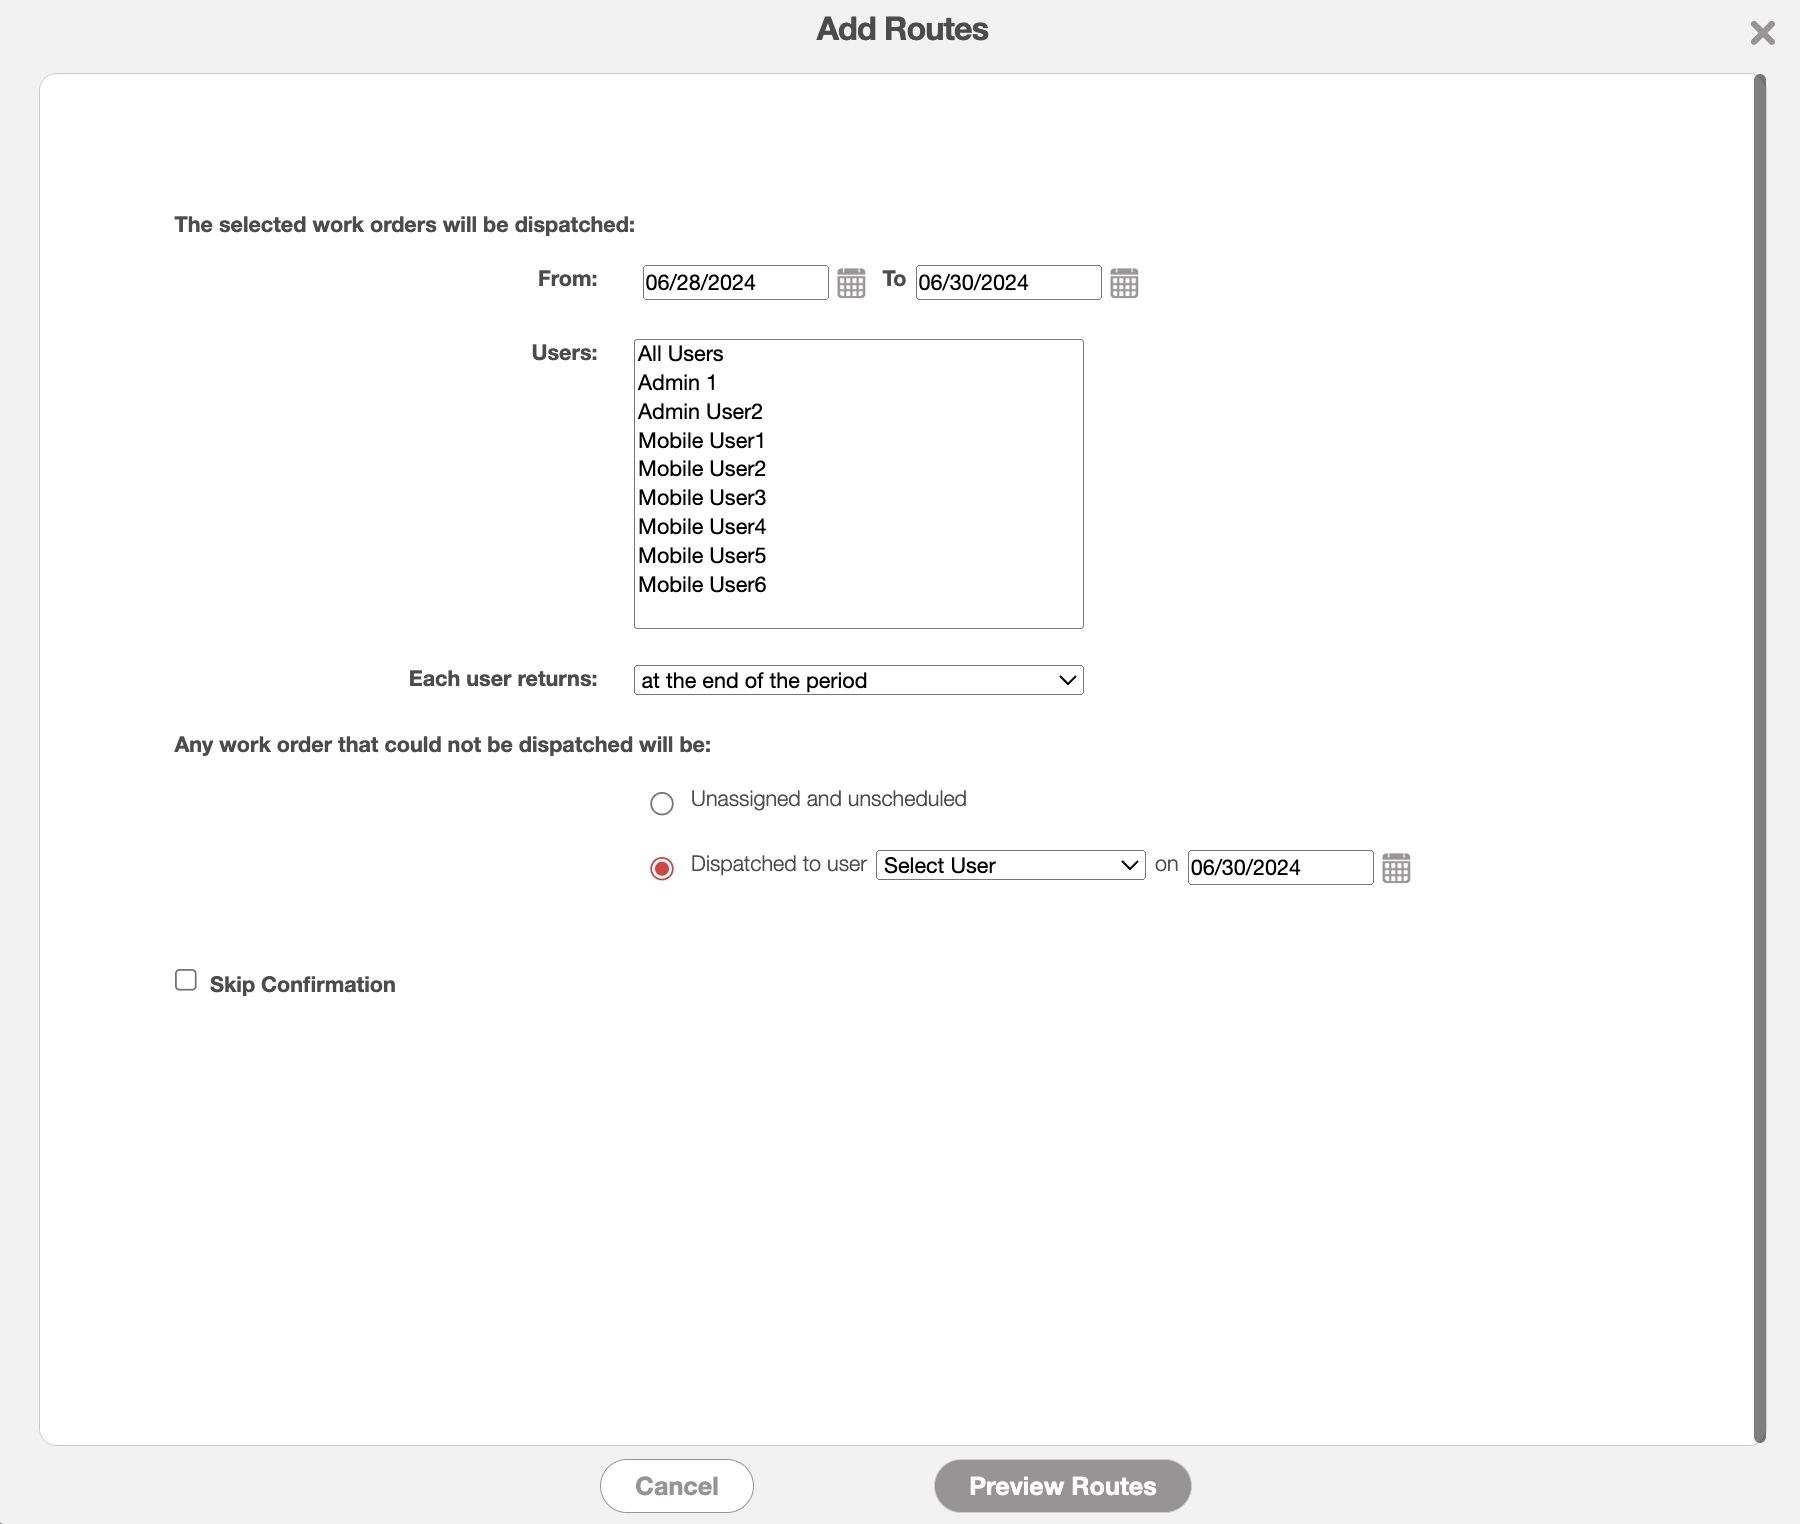Viewport: 1800px width, 1524px height.
Task: Select All Users in the list
Action: (x=681, y=354)
